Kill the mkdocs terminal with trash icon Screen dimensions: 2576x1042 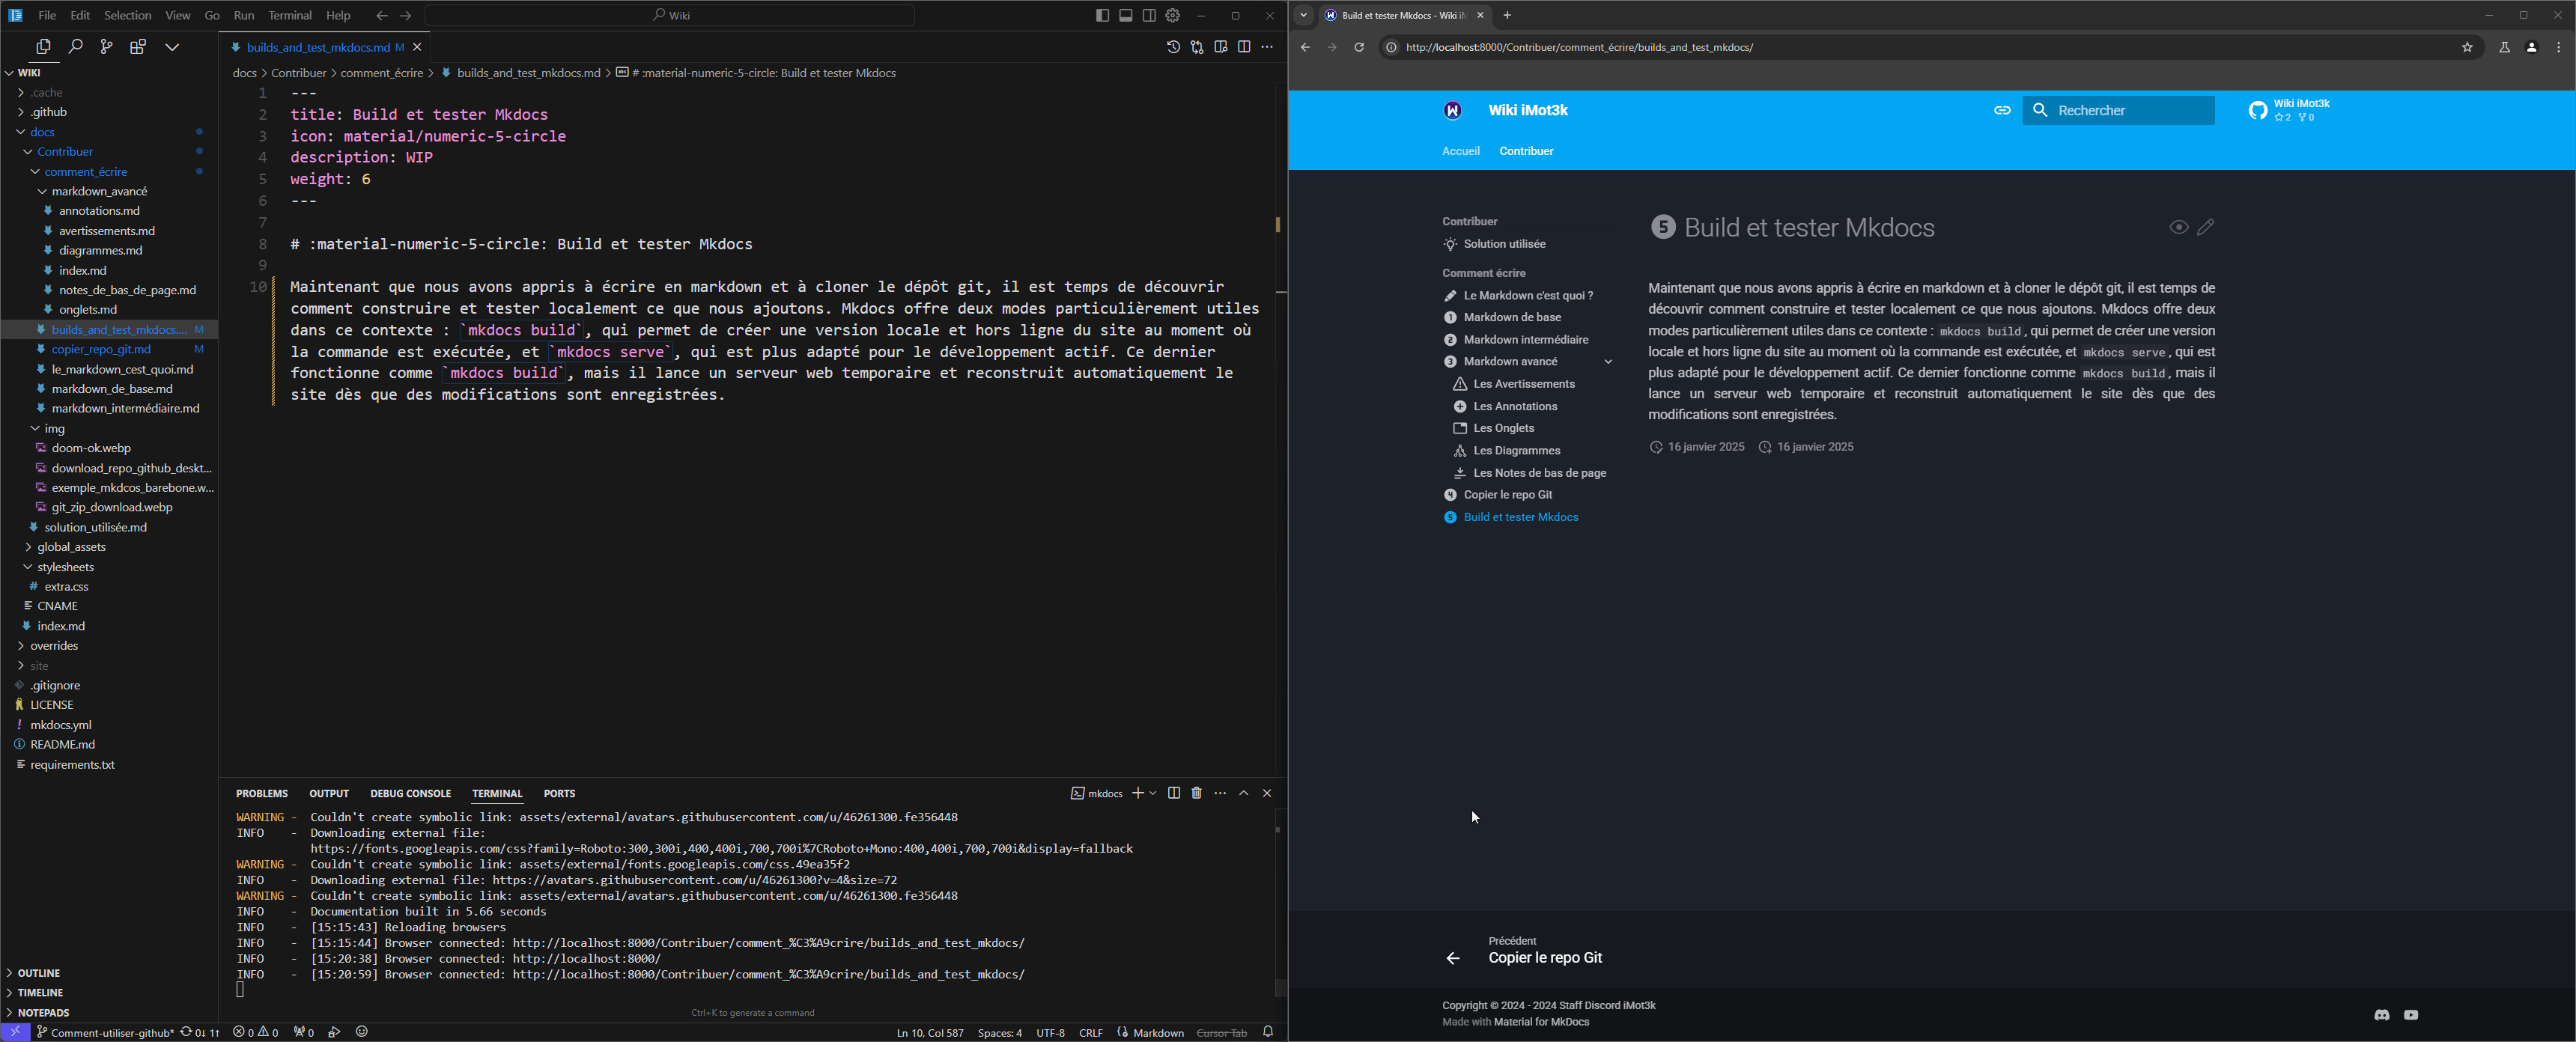coord(1196,793)
